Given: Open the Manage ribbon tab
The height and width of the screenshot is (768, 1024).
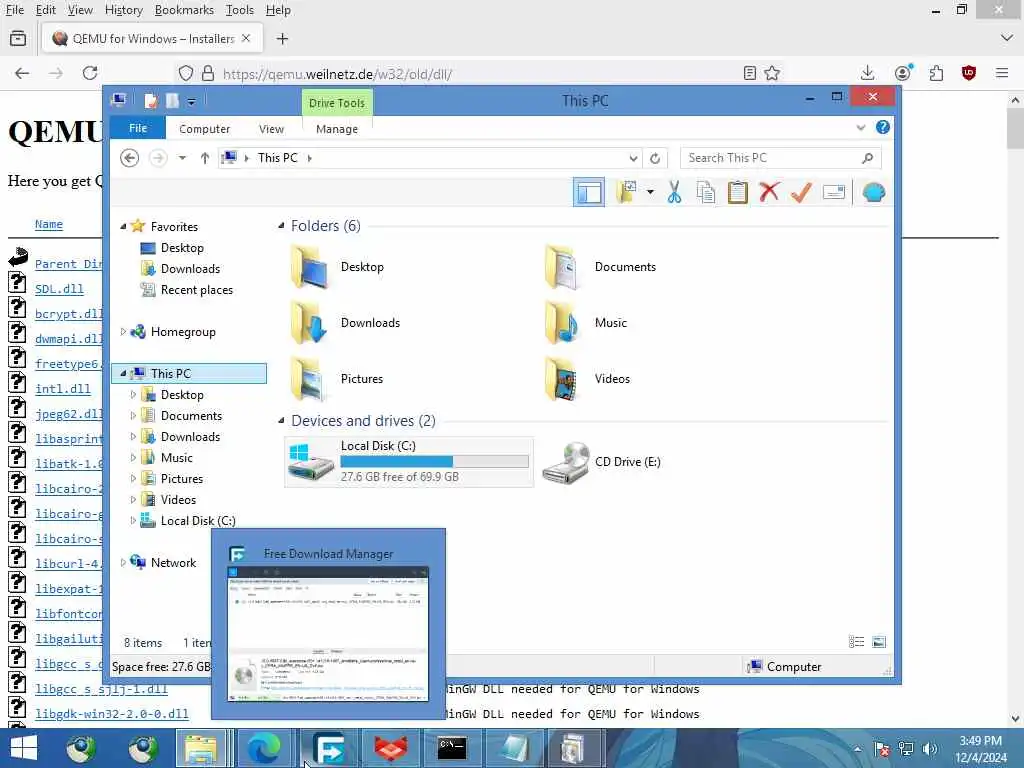Looking at the screenshot, I should (x=337, y=129).
